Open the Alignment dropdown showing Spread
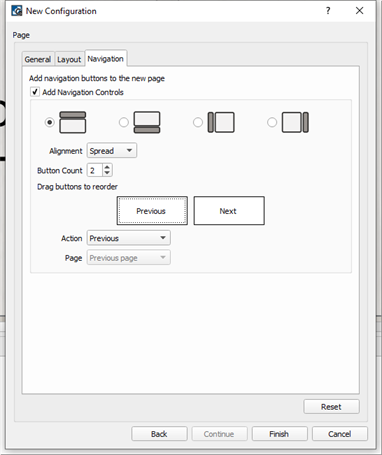The width and height of the screenshot is (382, 455). (x=112, y=151)
